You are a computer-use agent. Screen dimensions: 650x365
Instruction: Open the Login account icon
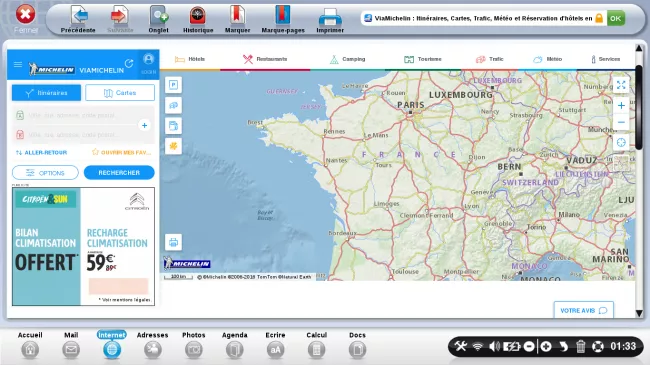148,64
